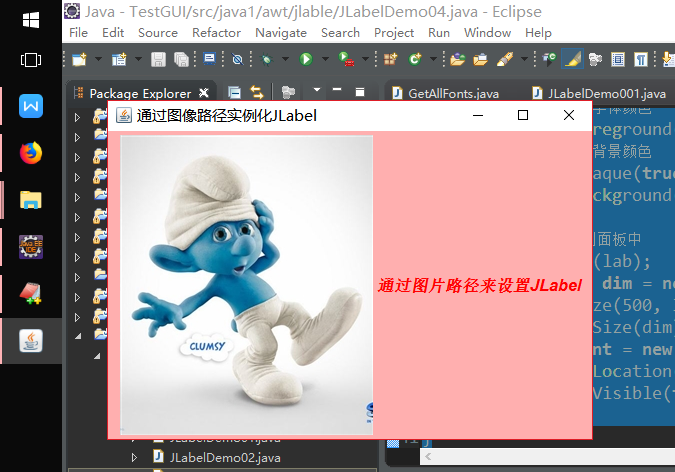Viewport: 675px width, 472px height.
Task: Open Package Explorer View Menu triangle
Action: tap(317, 90)
